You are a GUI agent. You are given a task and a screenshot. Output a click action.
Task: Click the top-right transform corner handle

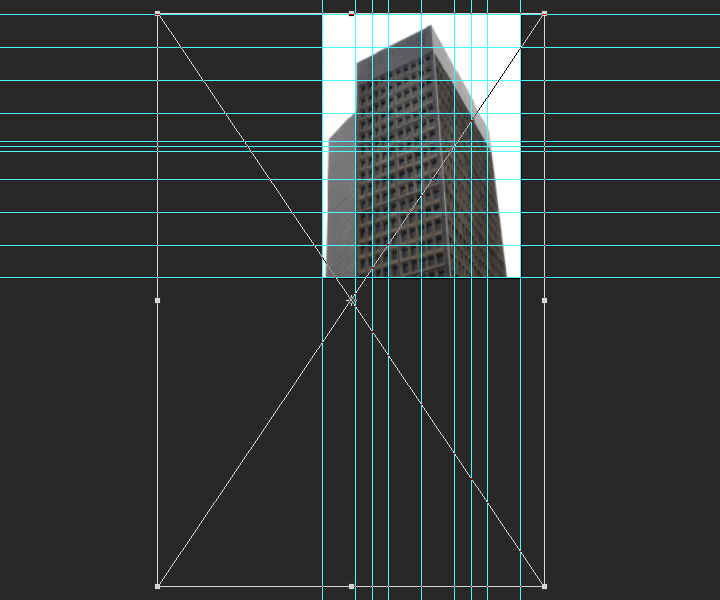pyautogui.click(x=544, y=14)
